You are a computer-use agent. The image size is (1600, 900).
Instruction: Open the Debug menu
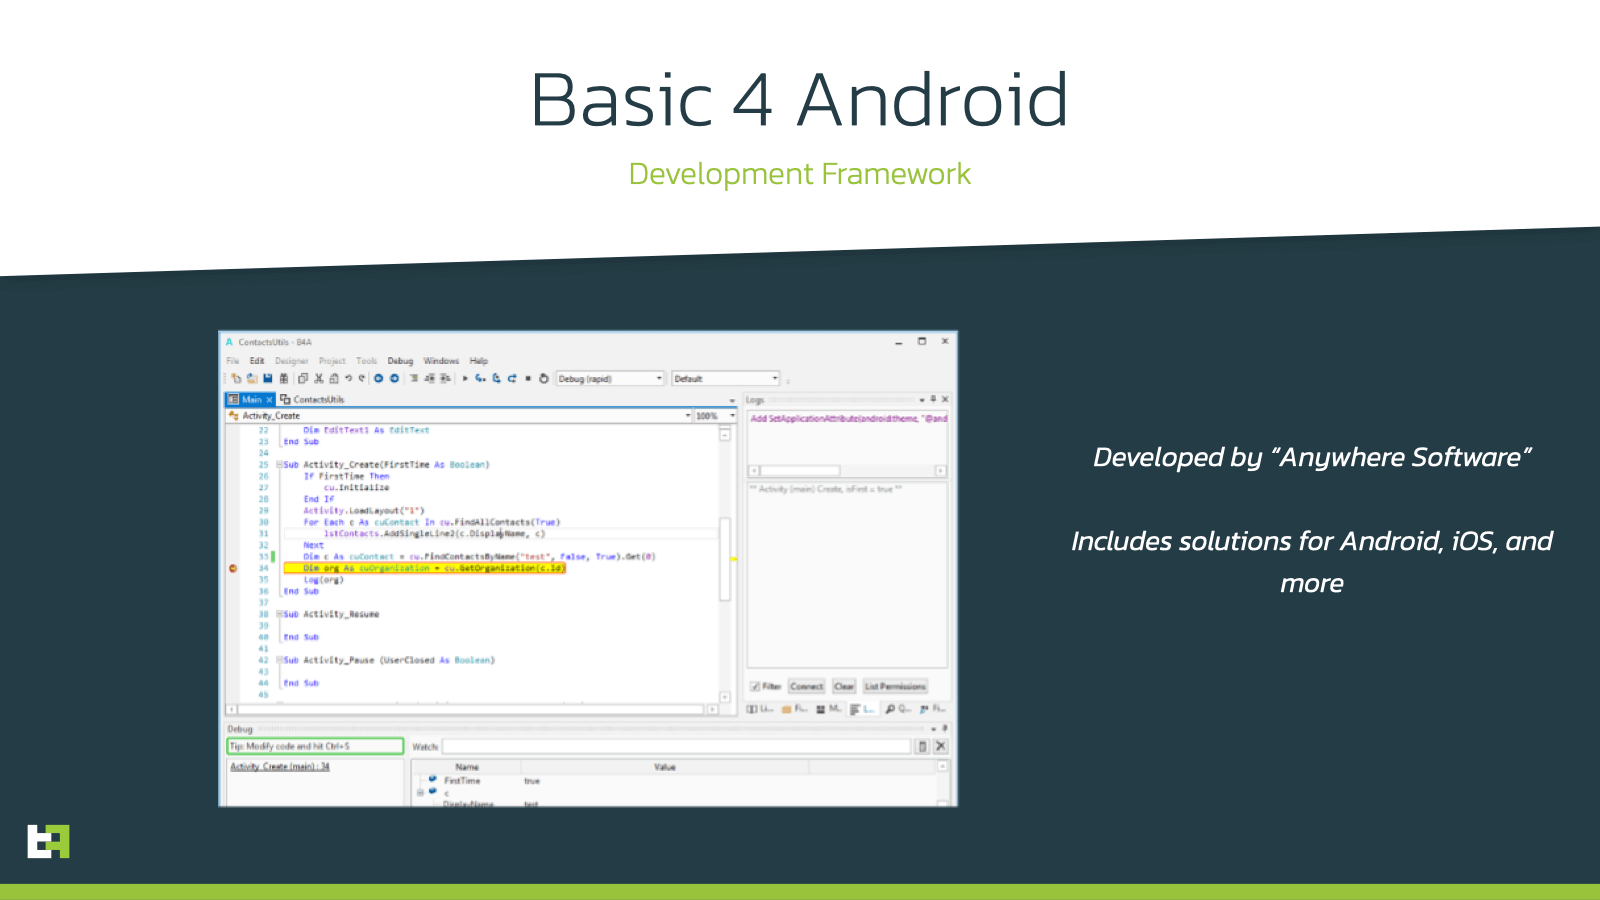click(400, 361)
